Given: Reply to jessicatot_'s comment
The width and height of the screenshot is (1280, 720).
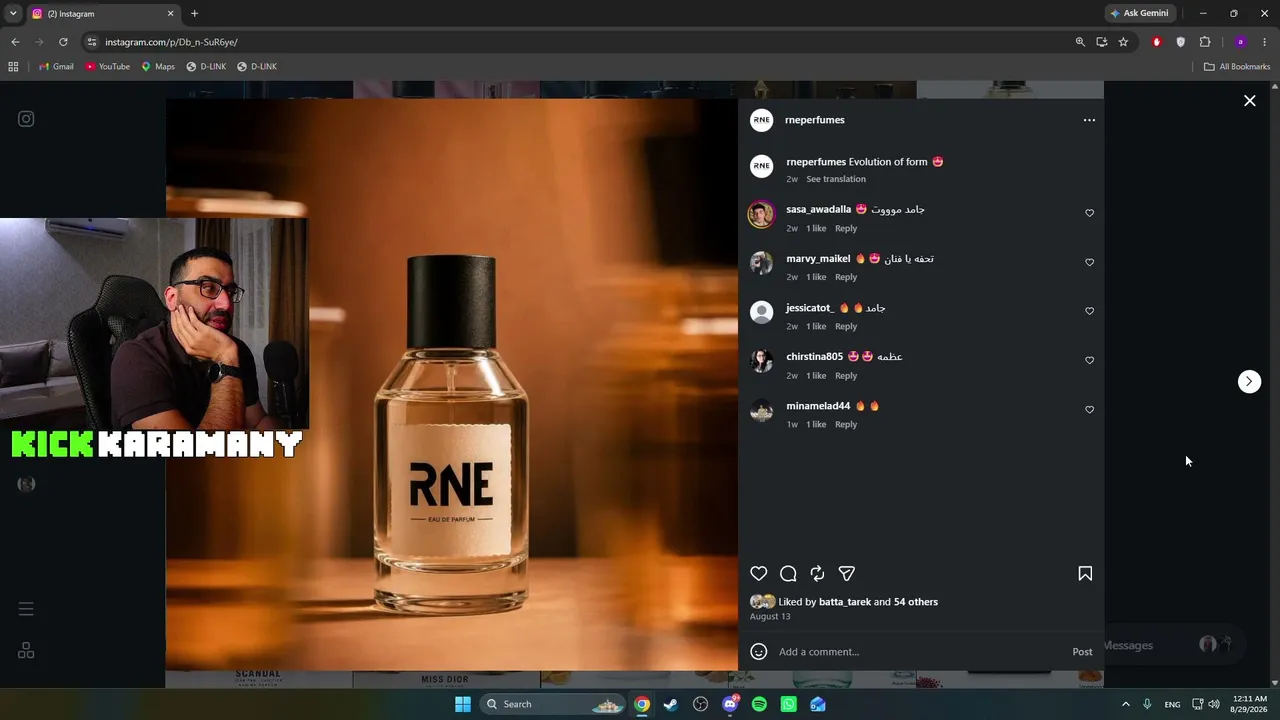Looking at the screenshot, I should tap(846, 326).
